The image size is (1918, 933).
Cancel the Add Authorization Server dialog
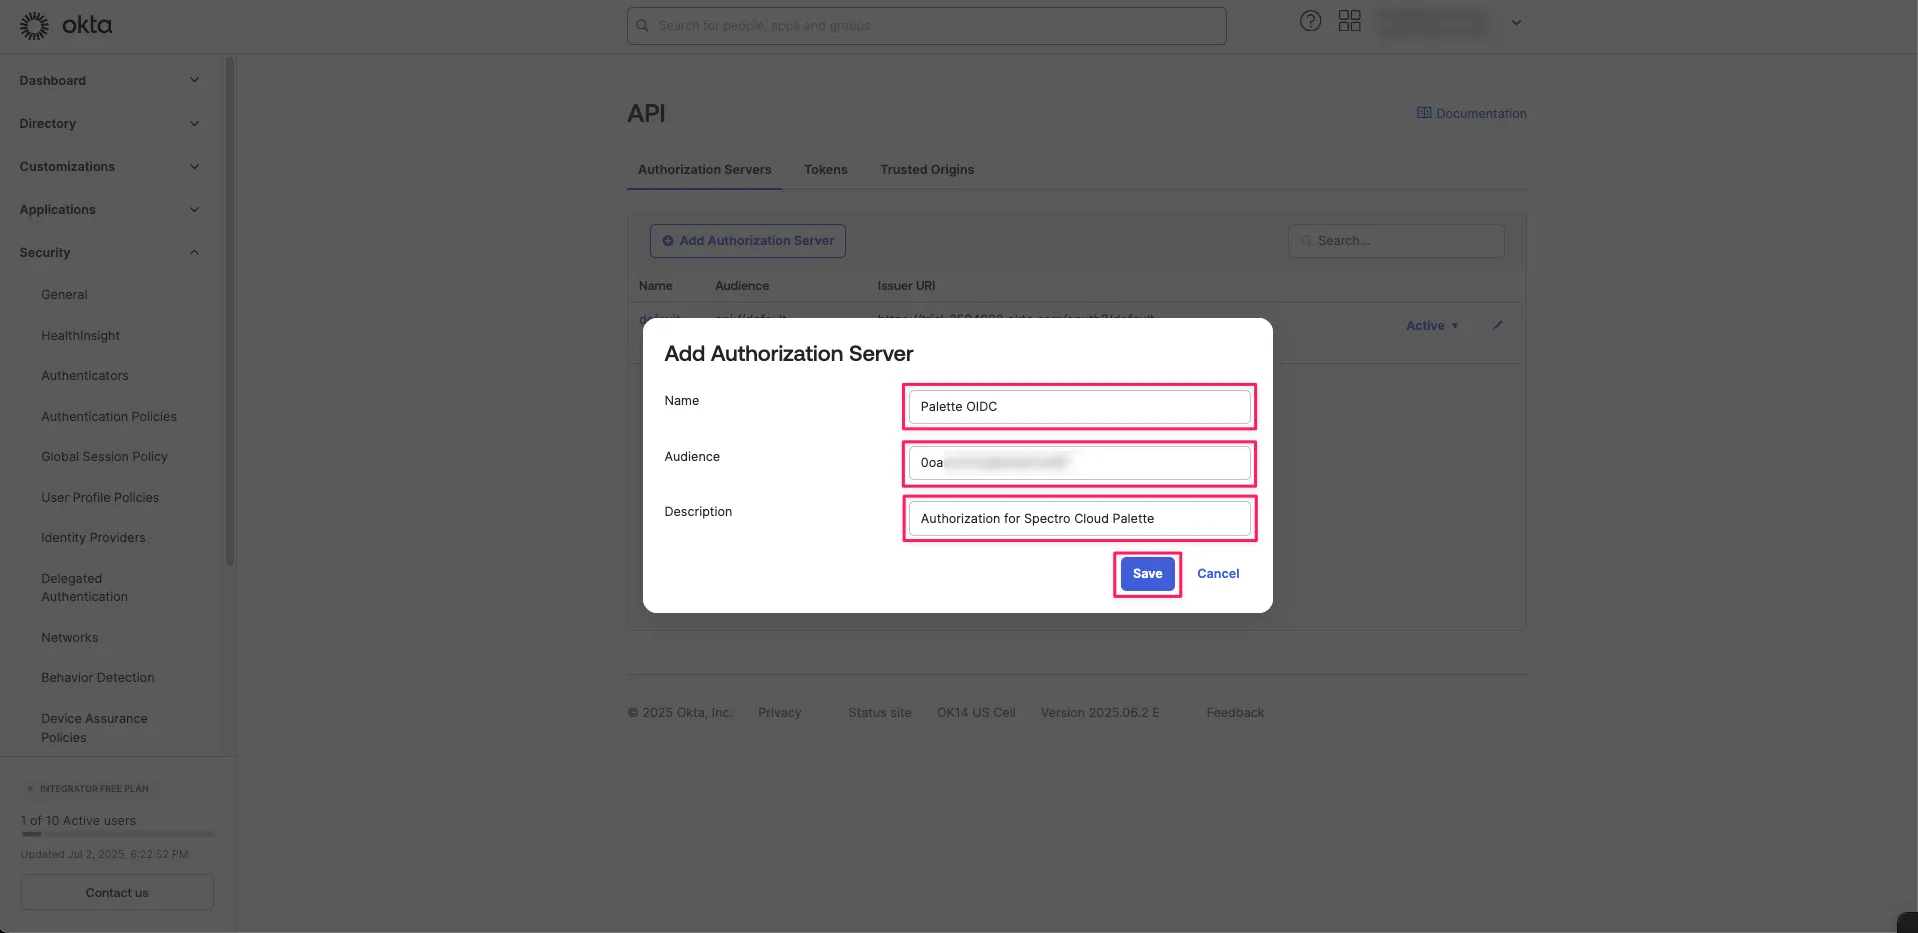pos(1217,573)
